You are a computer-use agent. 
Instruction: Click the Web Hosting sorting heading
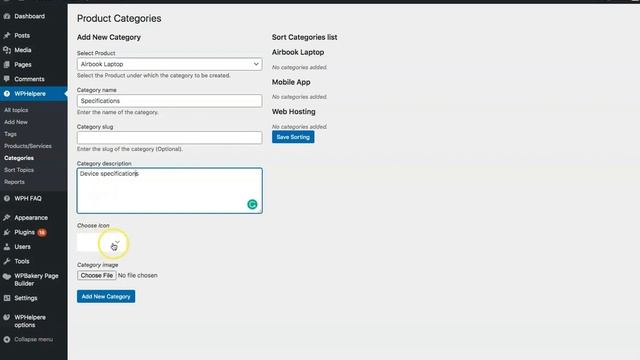[293, 112]
